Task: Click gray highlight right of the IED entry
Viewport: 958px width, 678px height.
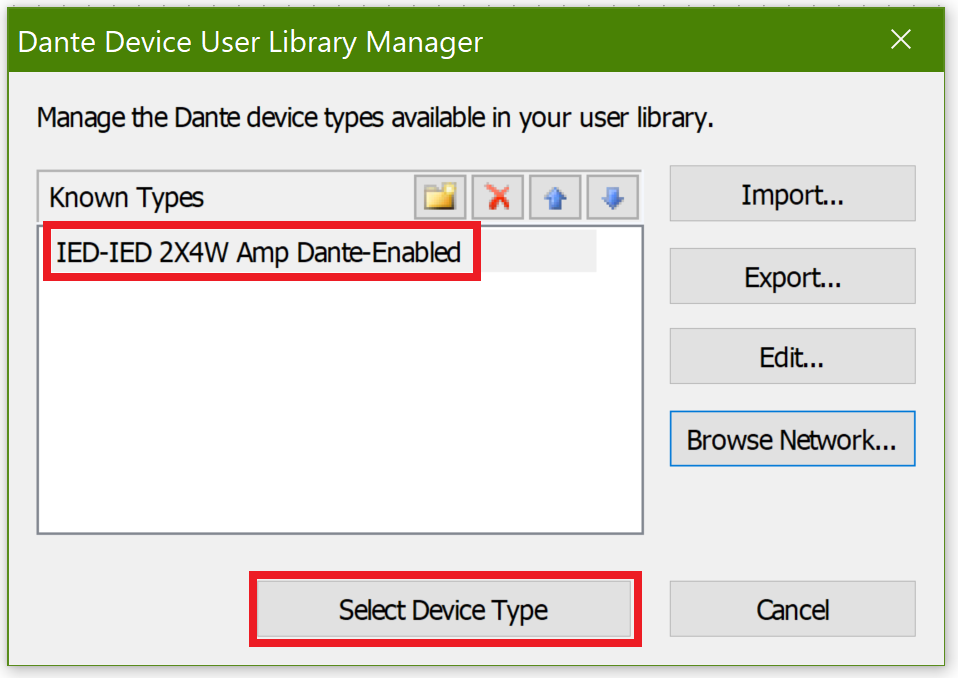Action: (538, 252)
